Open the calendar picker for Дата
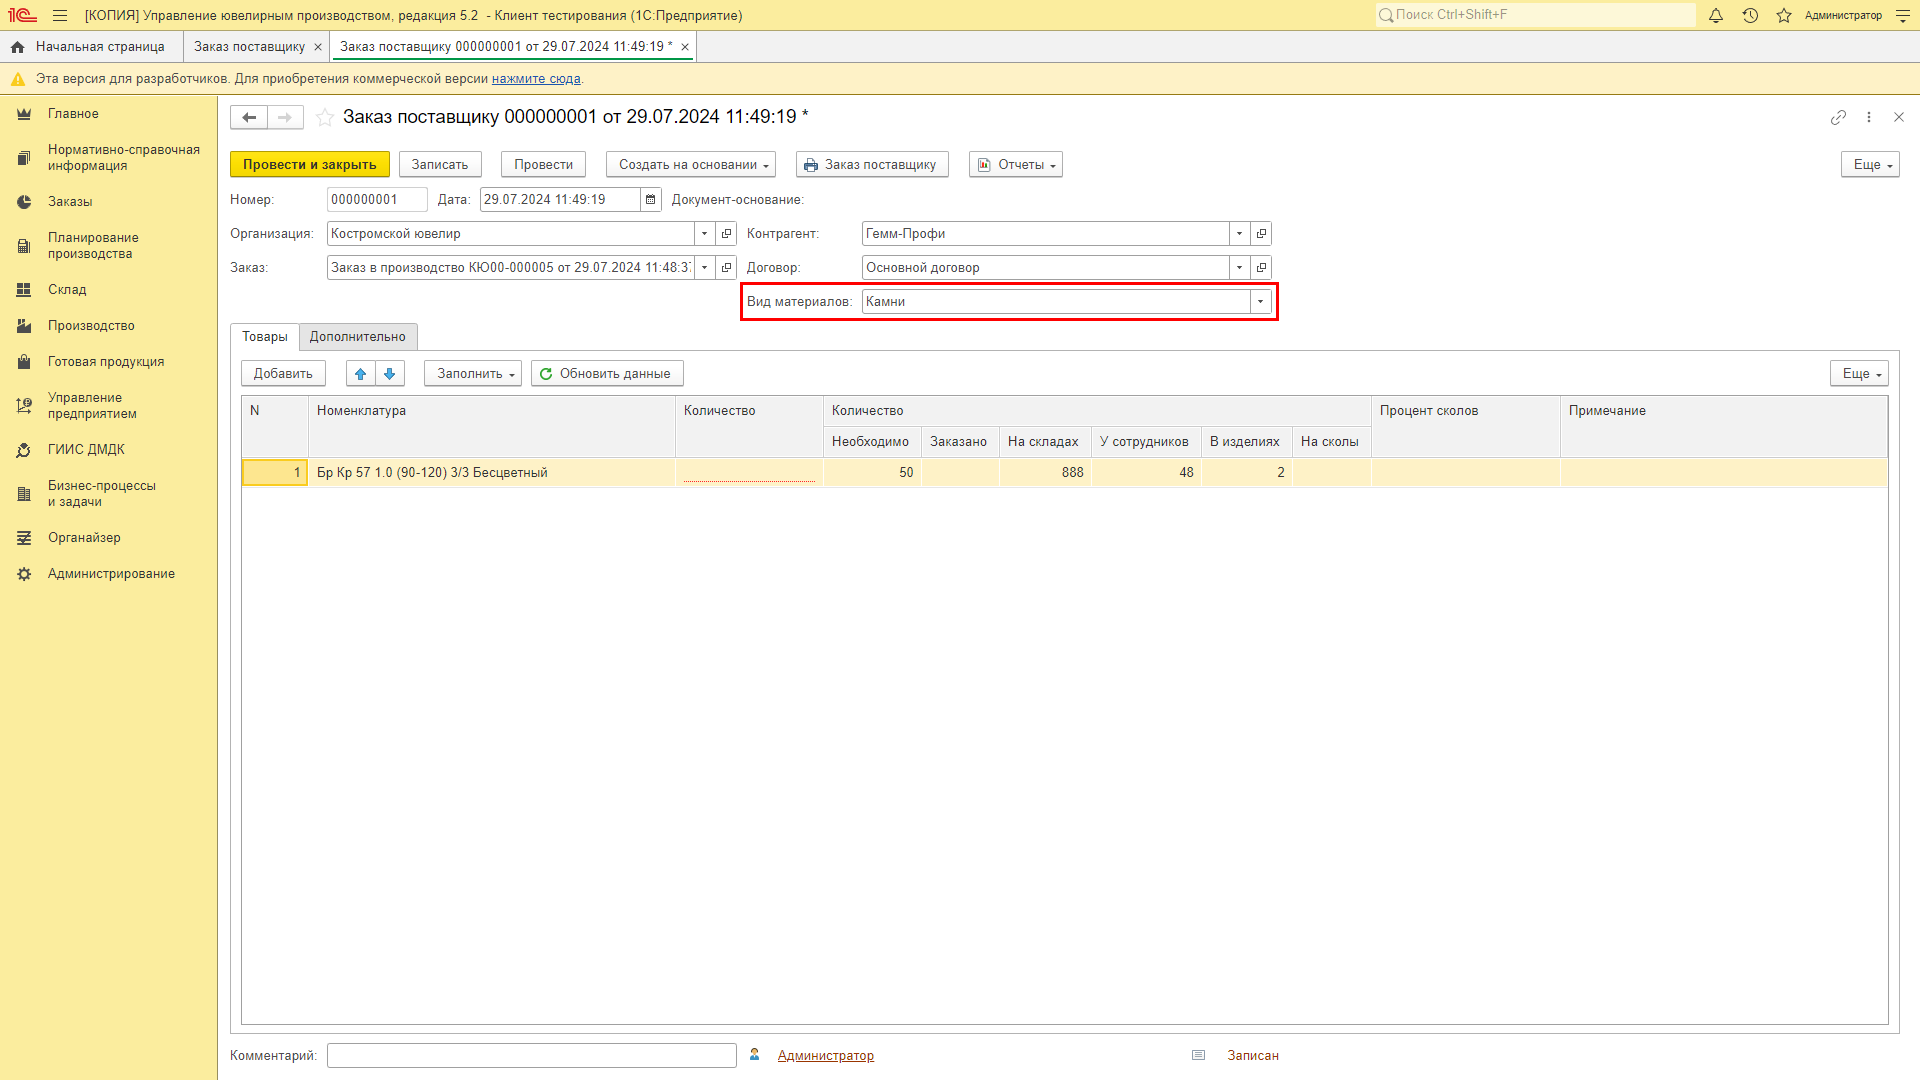1920x1080 pixels. pos(651,199)
